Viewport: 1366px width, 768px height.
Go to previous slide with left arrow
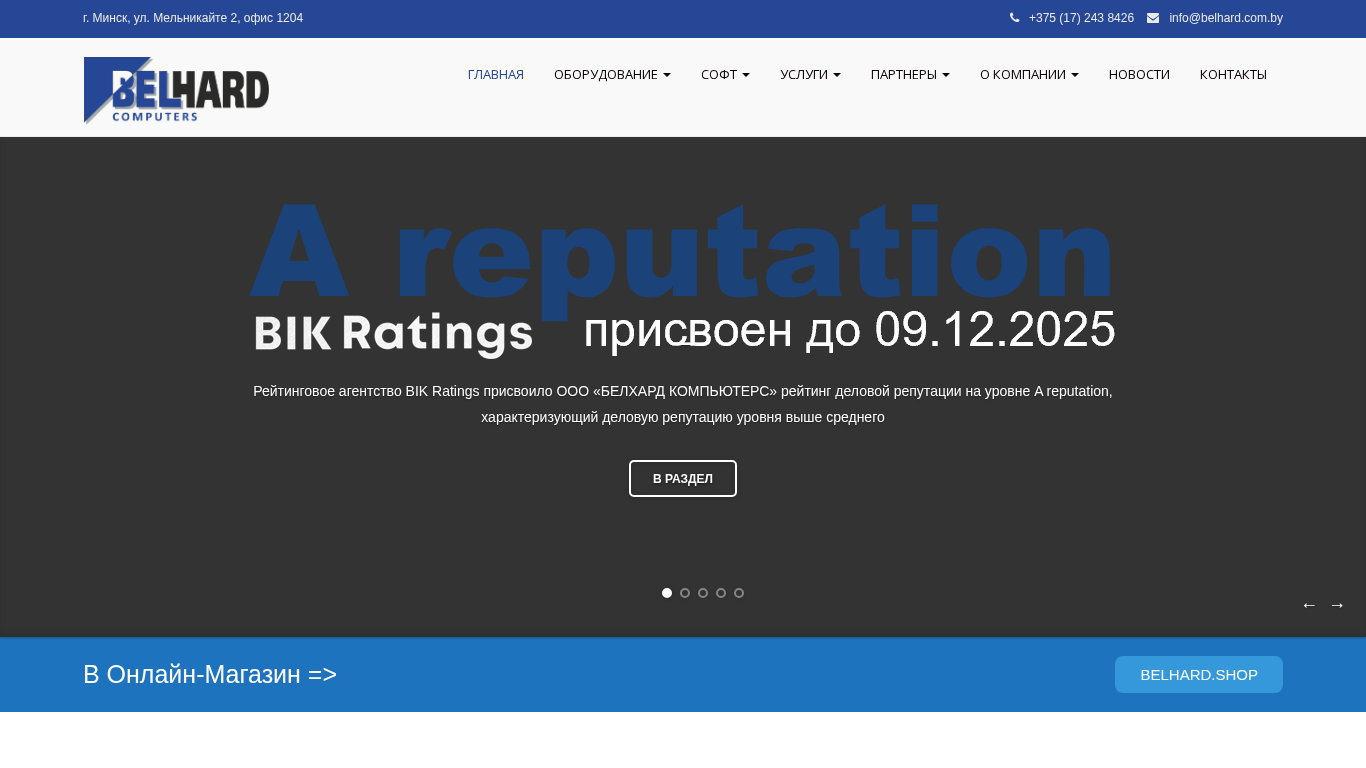1309,605
